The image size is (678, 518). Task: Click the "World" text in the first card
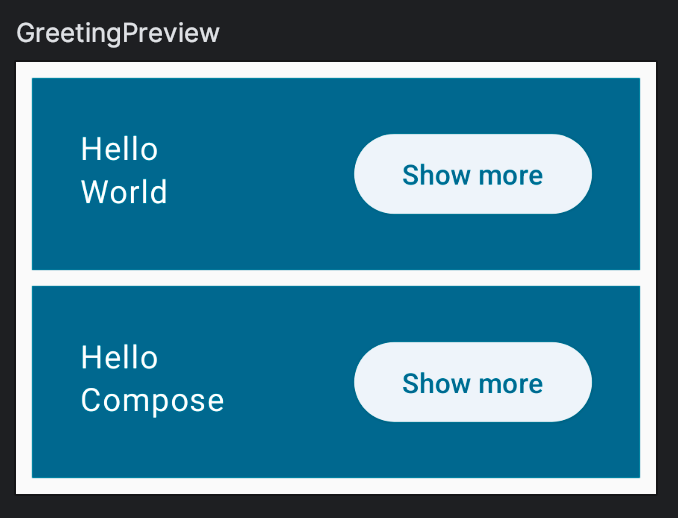(x=124, y=192)
